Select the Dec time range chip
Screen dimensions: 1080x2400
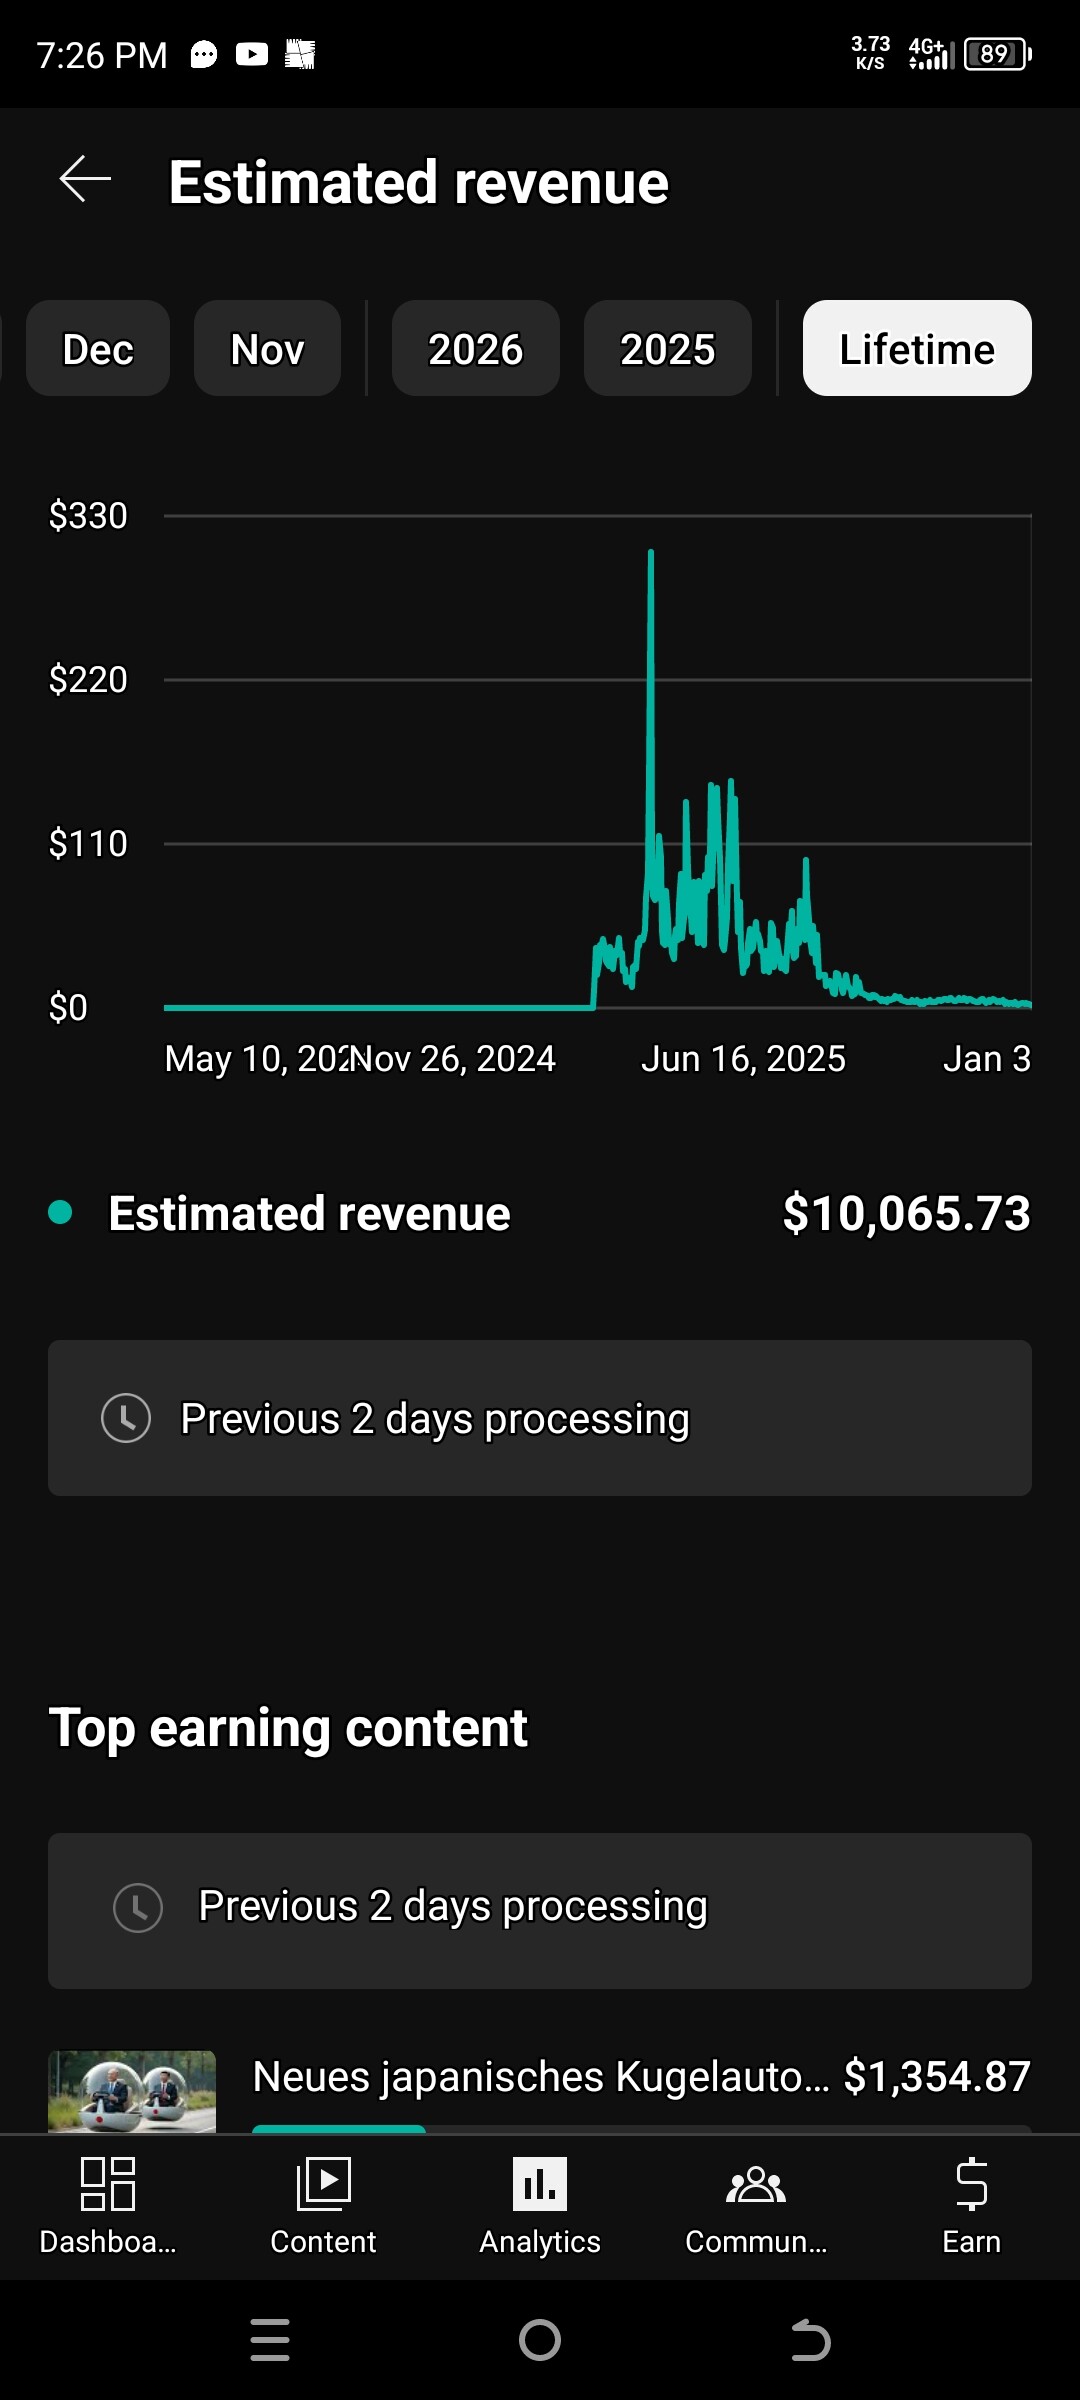[98, 349]
